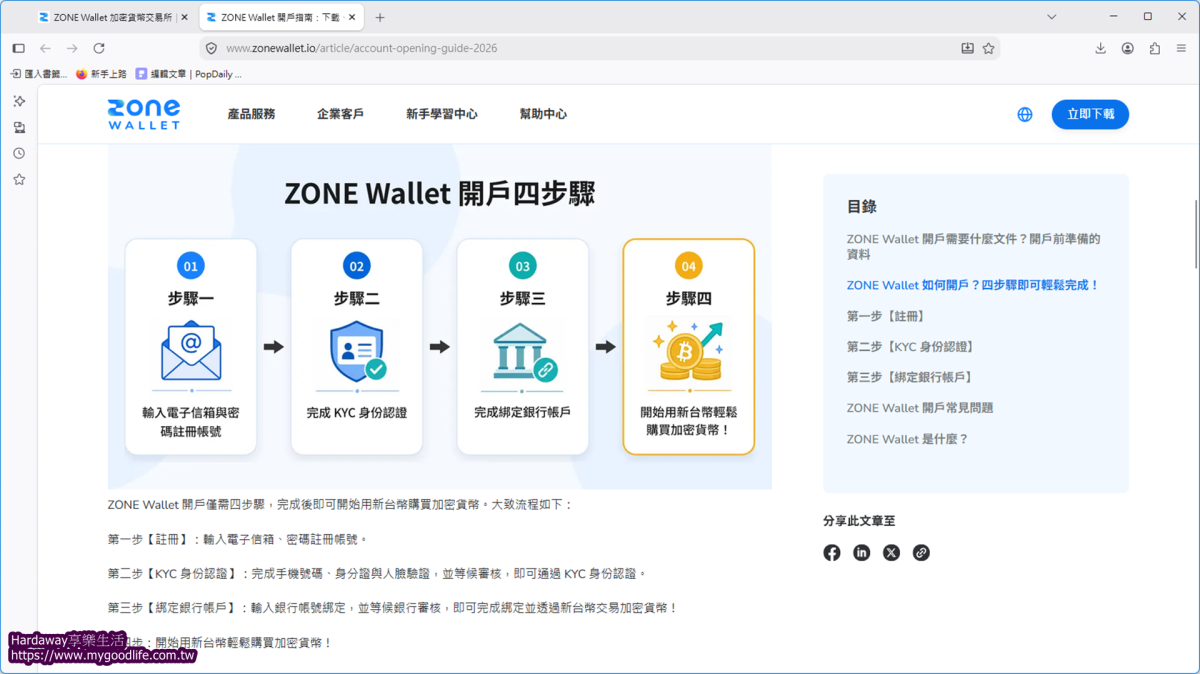Open the extensions puzzle icon
The width and height of the screenshot is (1200, 674).
[x=1155, y=48]
